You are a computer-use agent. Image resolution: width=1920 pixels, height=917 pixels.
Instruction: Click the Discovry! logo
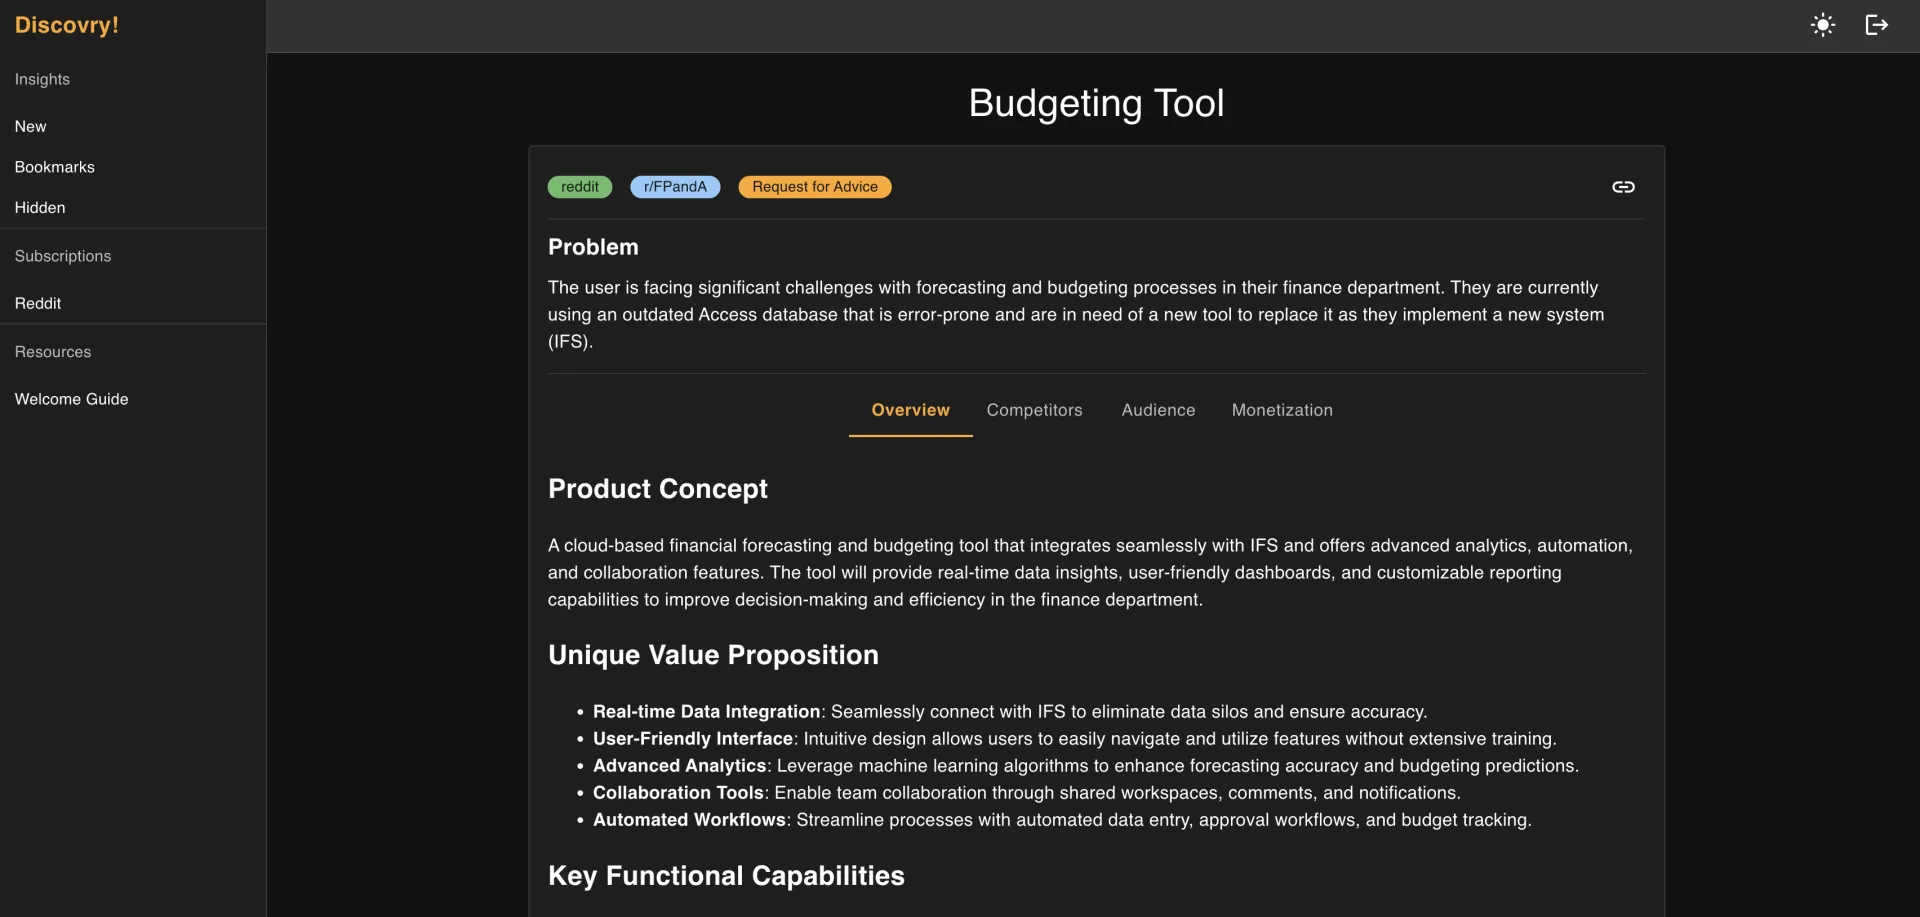tap(67, 25)
